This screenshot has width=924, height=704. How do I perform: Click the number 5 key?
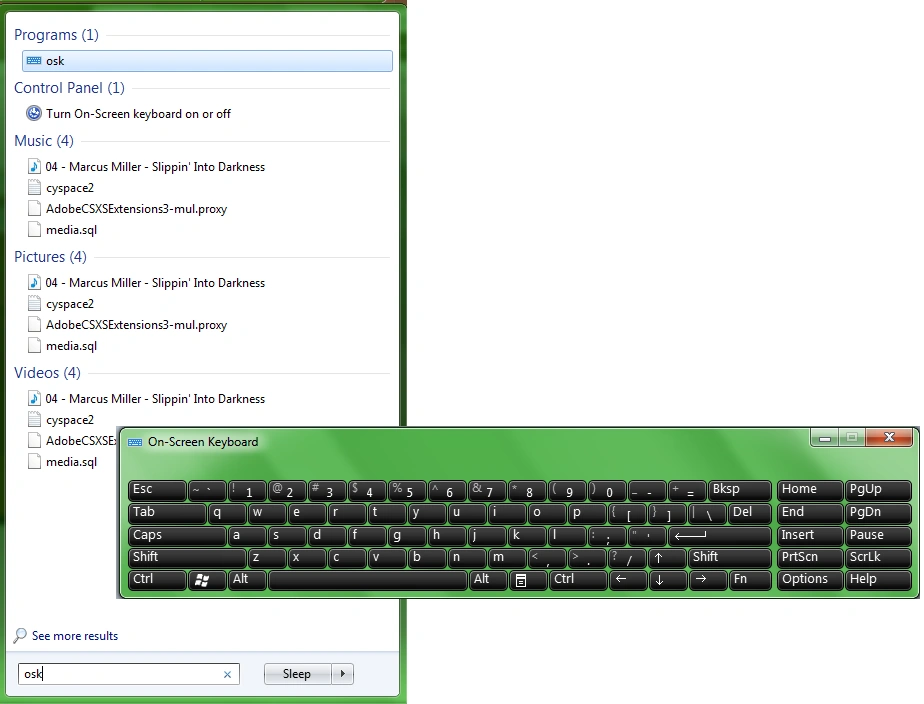407,491
